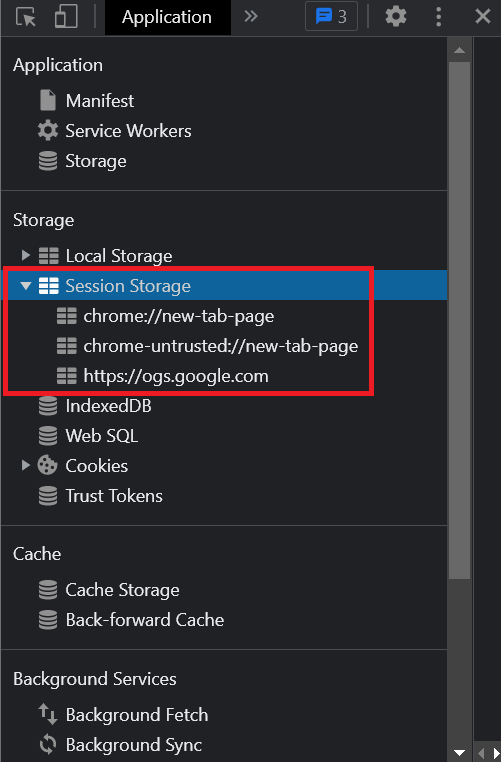Toggle the device toolbar icon
This screenshot has height=762, width=501.
pyautogui.click(x=66, y=17)
